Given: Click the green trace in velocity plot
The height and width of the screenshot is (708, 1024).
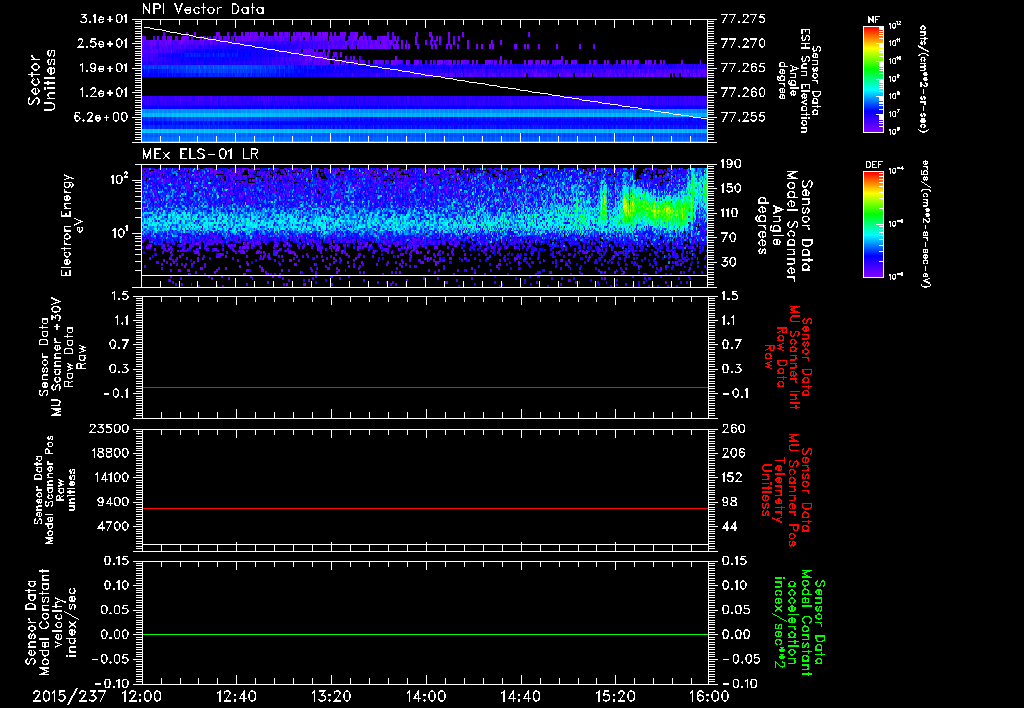Looking at the screenshot, I should [425, 634].
